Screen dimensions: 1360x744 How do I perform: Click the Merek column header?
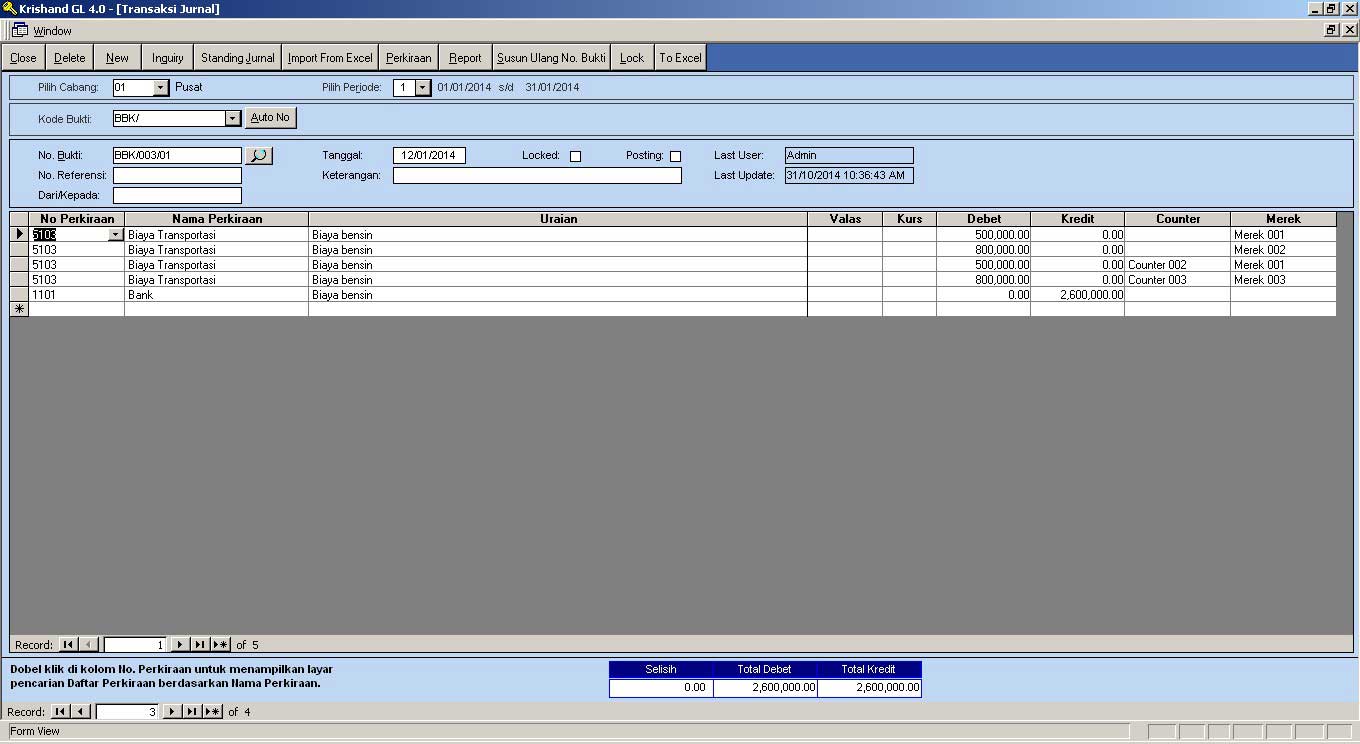pos(1283,219)
